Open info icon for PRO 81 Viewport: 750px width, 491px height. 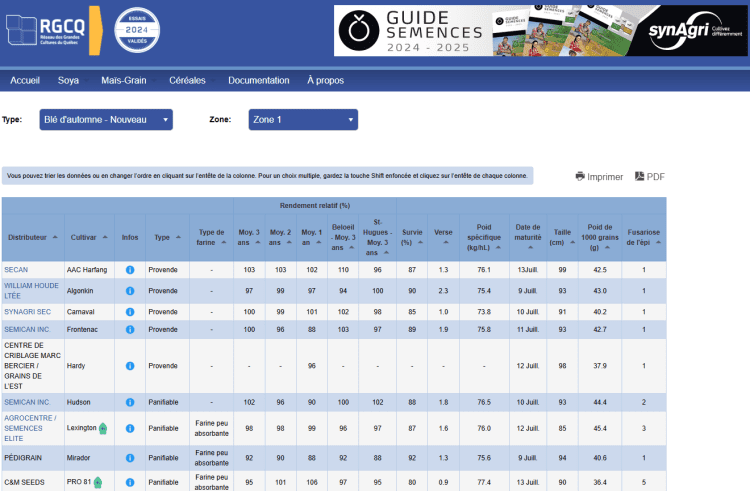click(x=130, y=483)
